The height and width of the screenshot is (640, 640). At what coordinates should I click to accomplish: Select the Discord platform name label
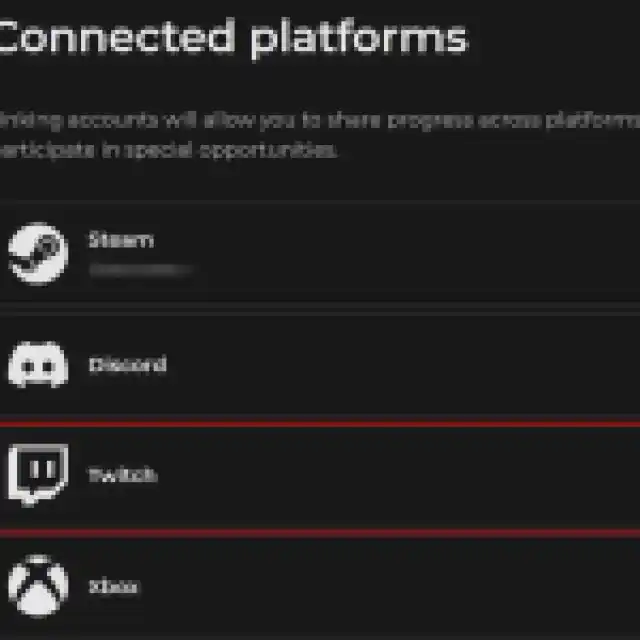(x=127, y=365)
